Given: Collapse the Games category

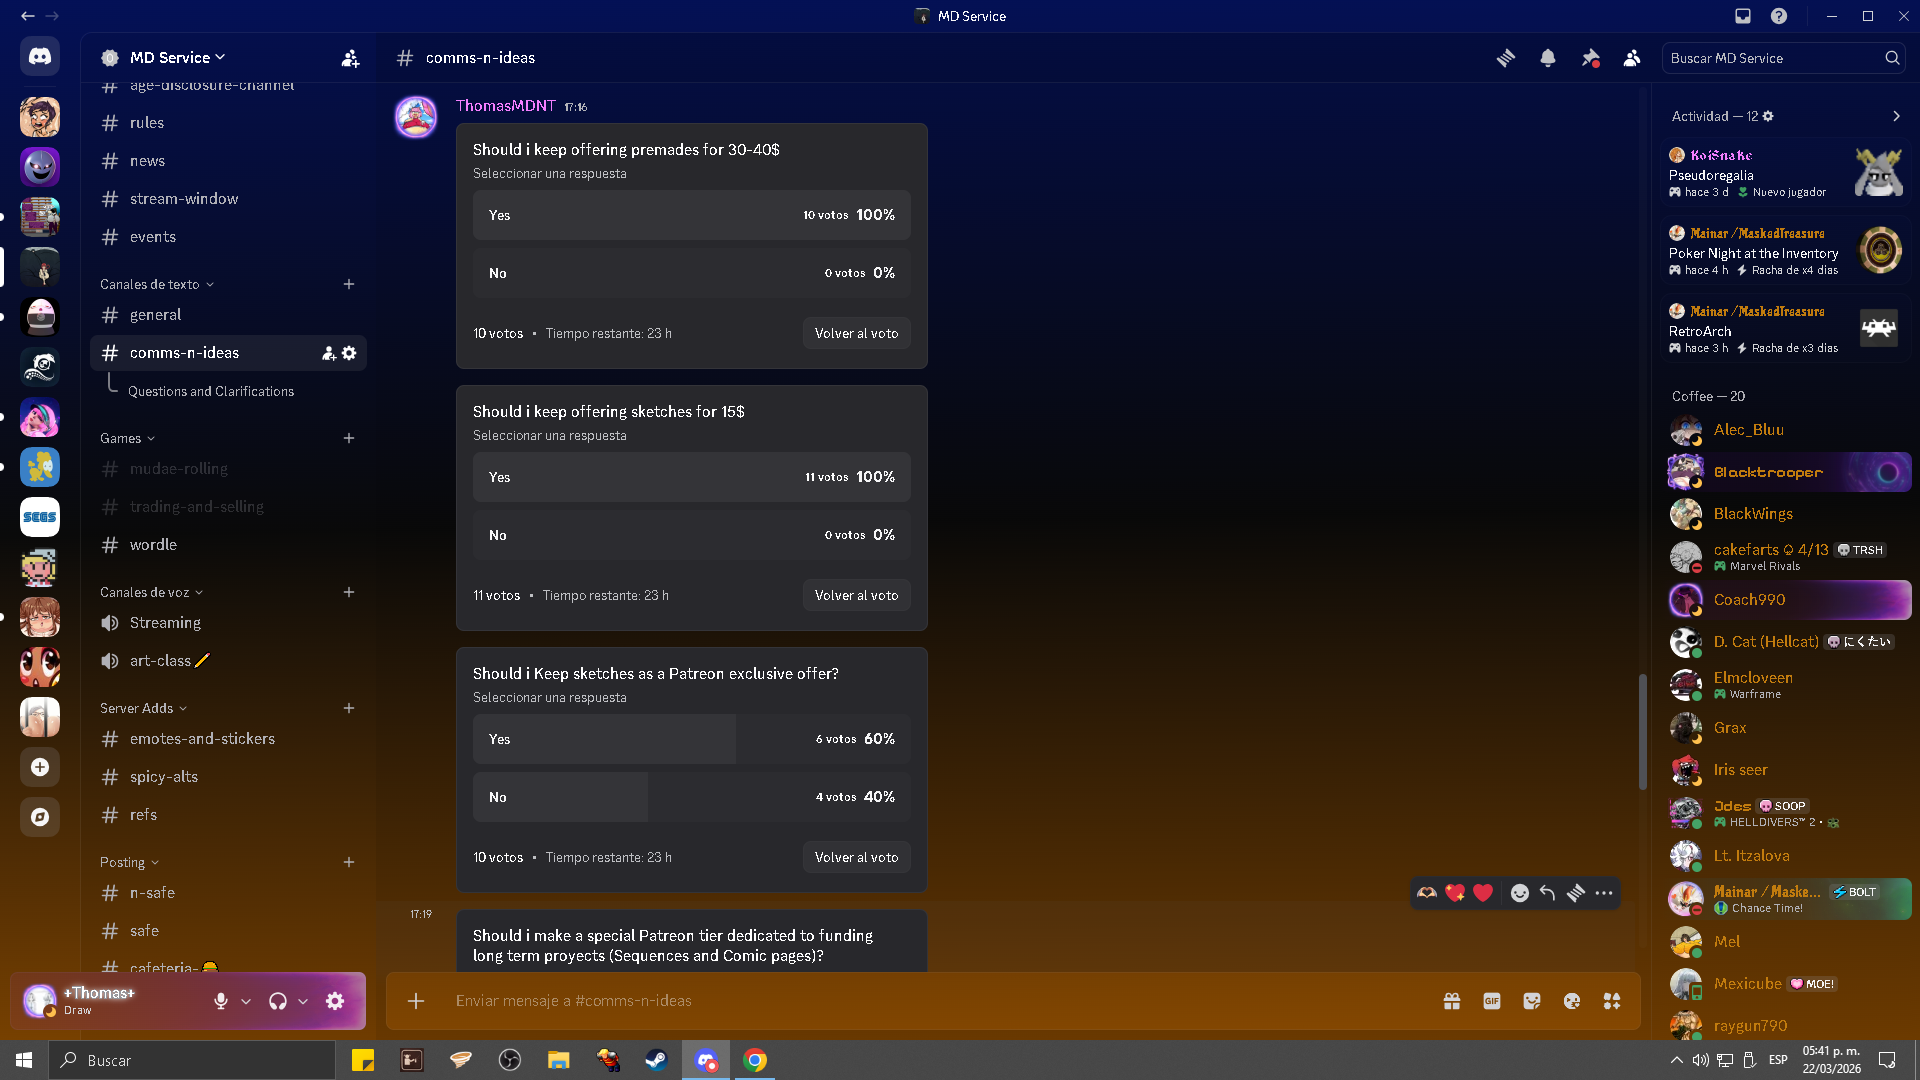Looking at the screenshot, I should (x=128, y=439).
